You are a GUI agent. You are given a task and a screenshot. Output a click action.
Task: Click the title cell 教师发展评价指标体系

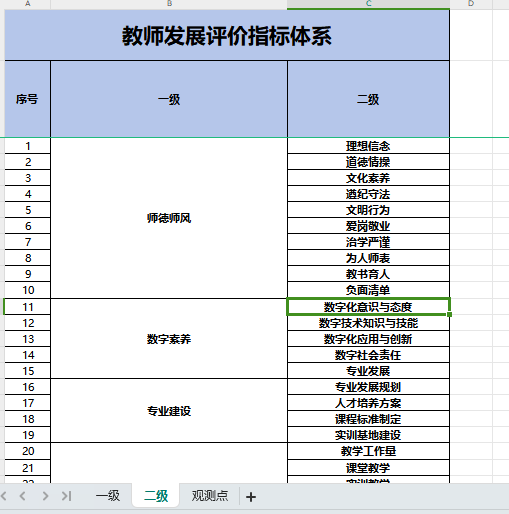[227, 35]
